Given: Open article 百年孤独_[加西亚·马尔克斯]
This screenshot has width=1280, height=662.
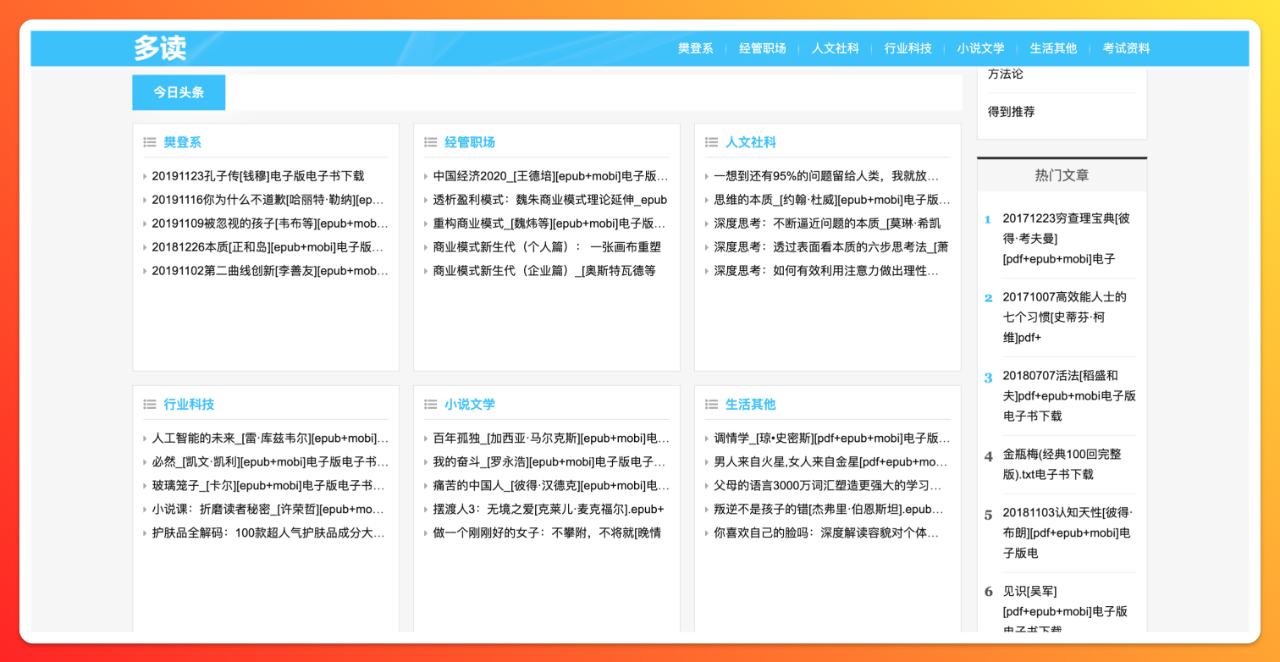Looking at the screenshot, I should [x=551, y=438].
